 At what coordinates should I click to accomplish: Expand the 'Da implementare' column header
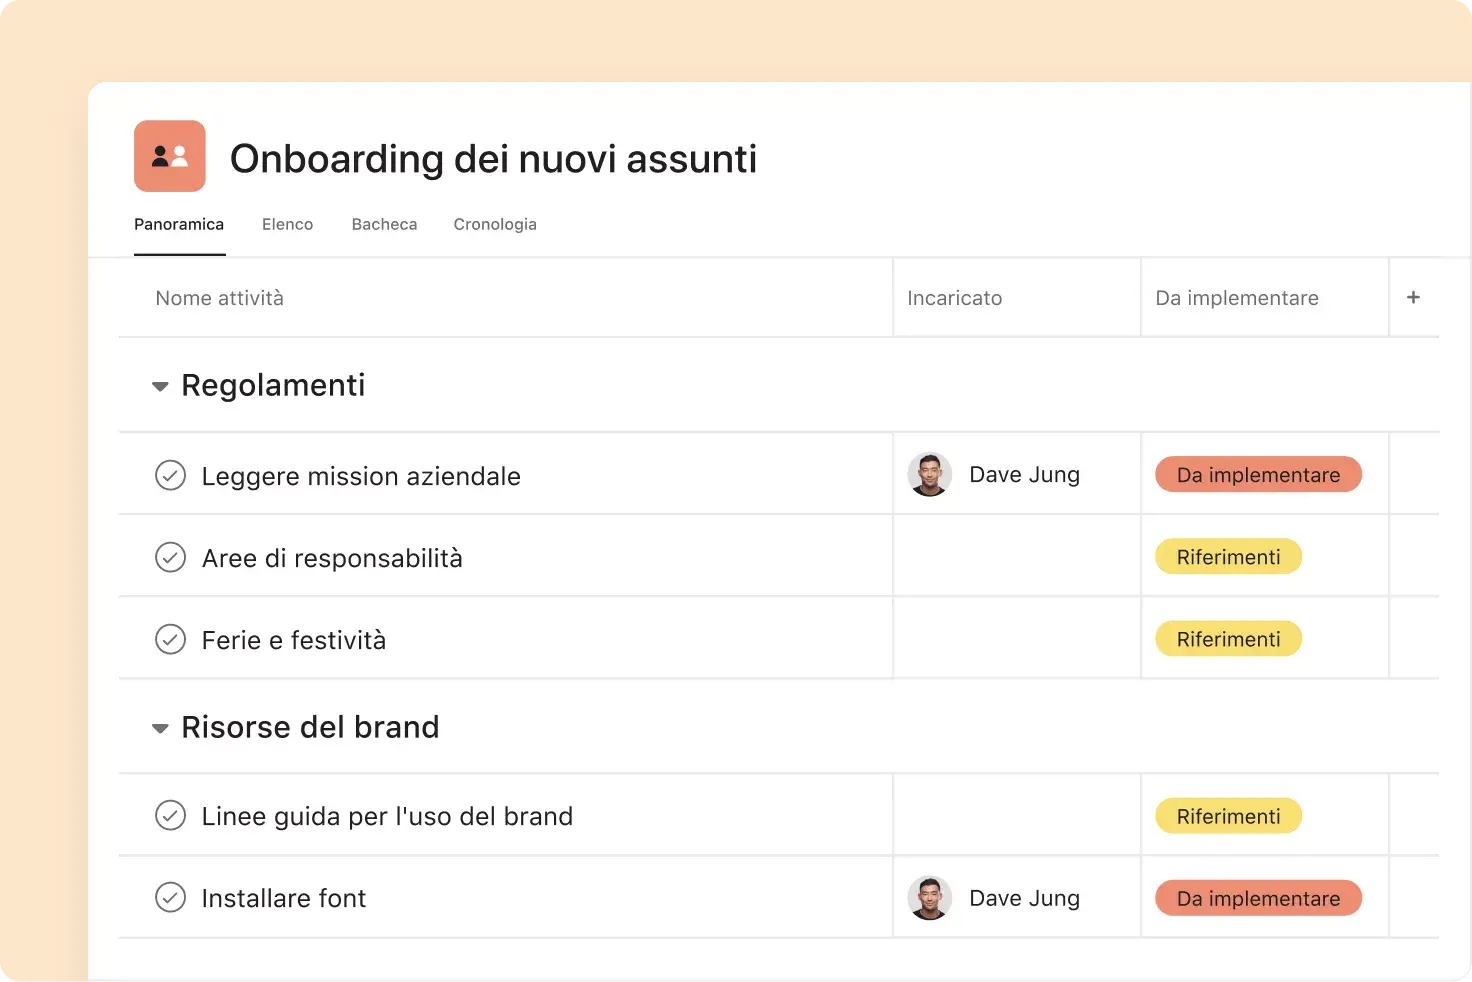click(x=1237, y=297)
